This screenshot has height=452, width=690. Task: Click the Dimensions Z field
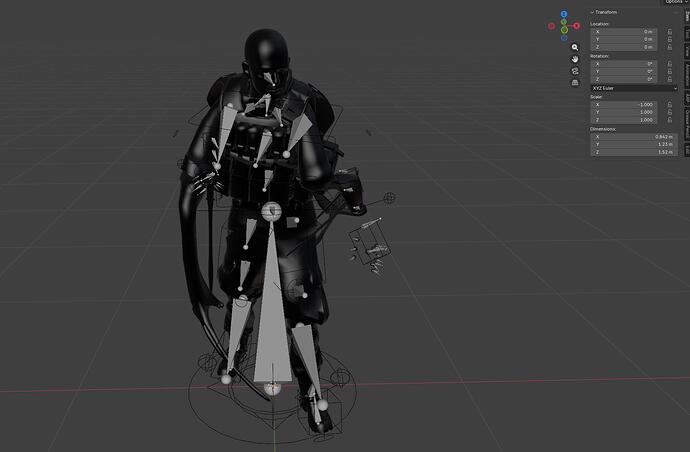click(x=634, y=152)
